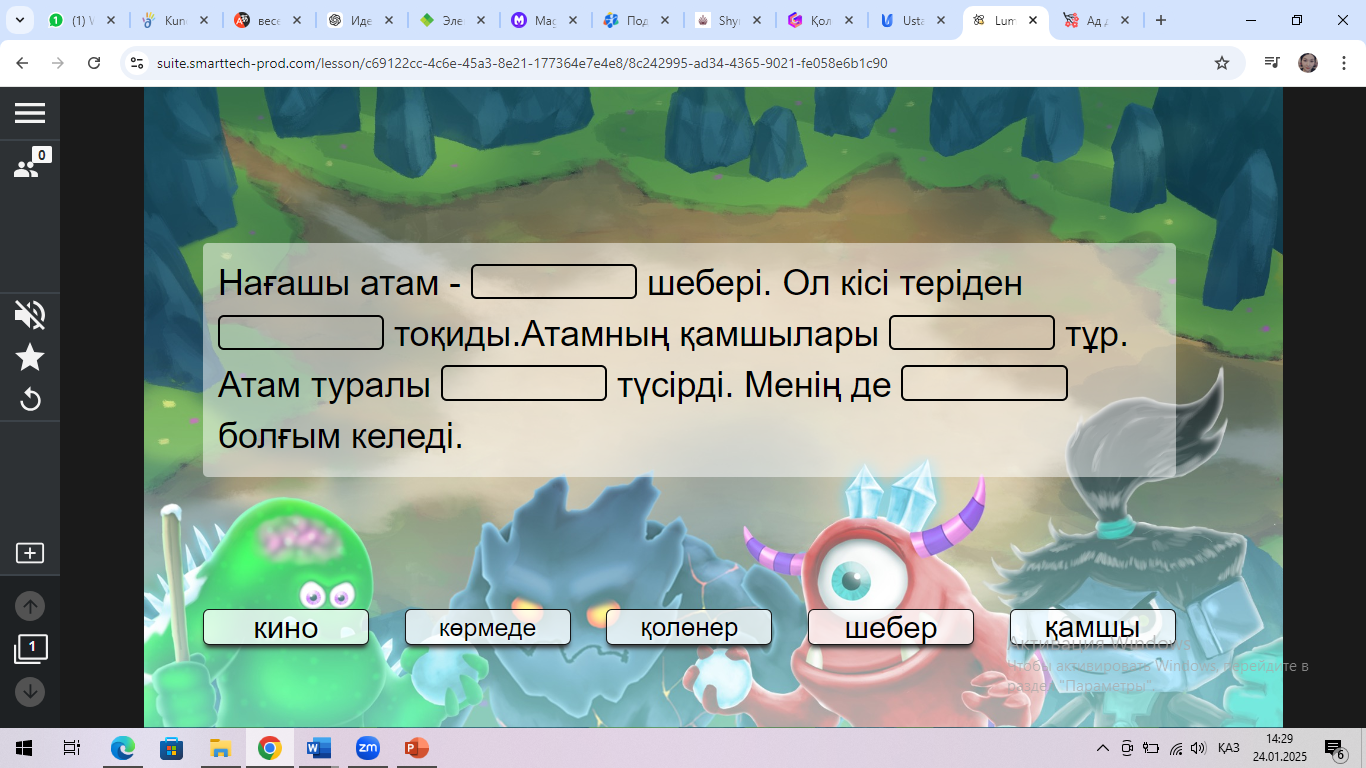Show hidden system tray icons
Viewport: 1366px width, 768px height.
1103,748
